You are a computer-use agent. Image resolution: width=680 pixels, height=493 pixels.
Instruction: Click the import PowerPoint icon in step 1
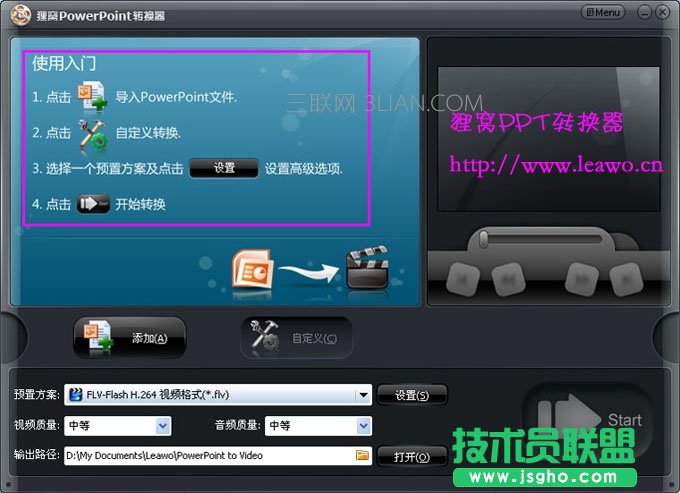pos(92,95)
